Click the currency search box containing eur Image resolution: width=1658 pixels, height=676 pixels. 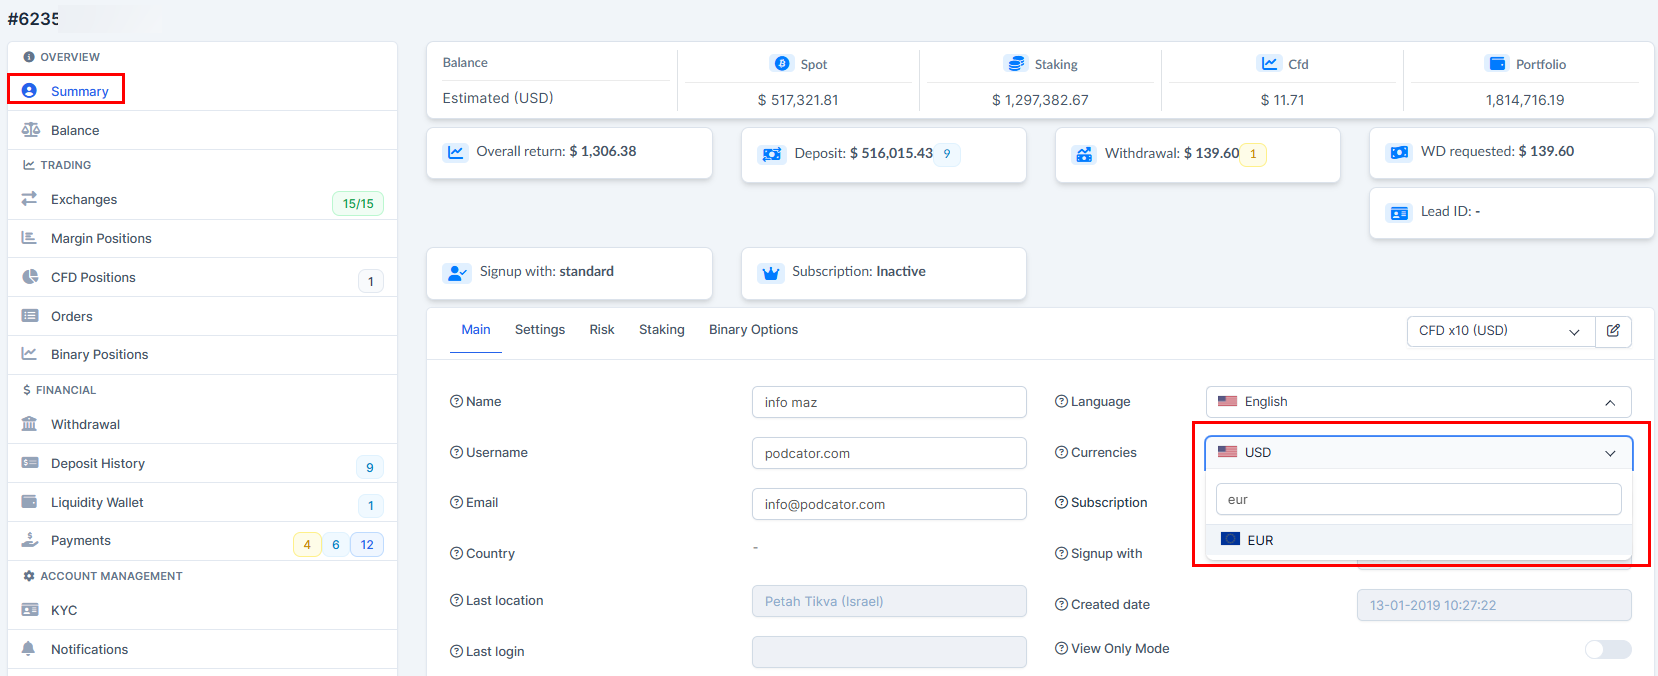click(x=1417, y=499)
